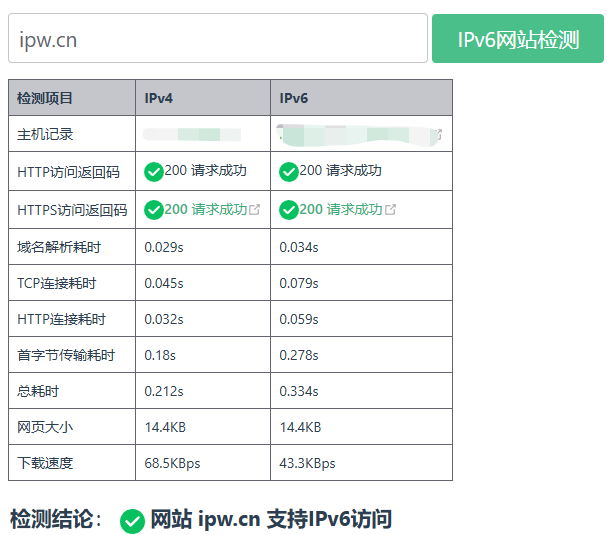Click the 网站 ipw.cn 支持IPv6访问 conclusion text
The width and height of the screenshot is (613, 535).
click(x=271, y=520)
